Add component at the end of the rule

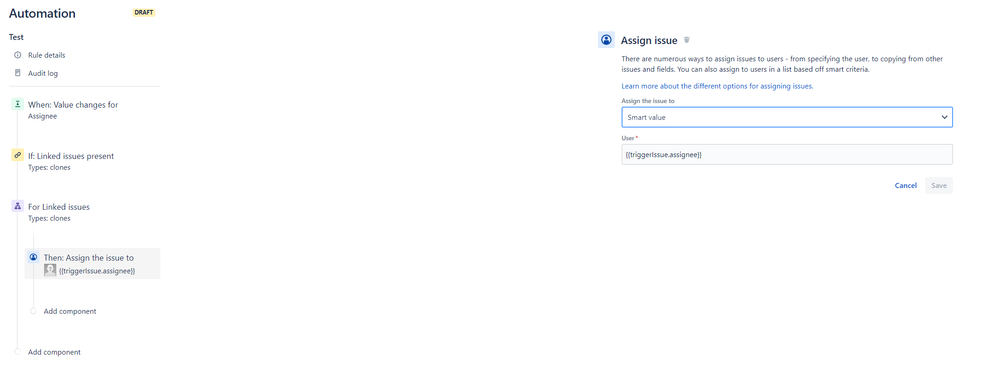(54, 352)
